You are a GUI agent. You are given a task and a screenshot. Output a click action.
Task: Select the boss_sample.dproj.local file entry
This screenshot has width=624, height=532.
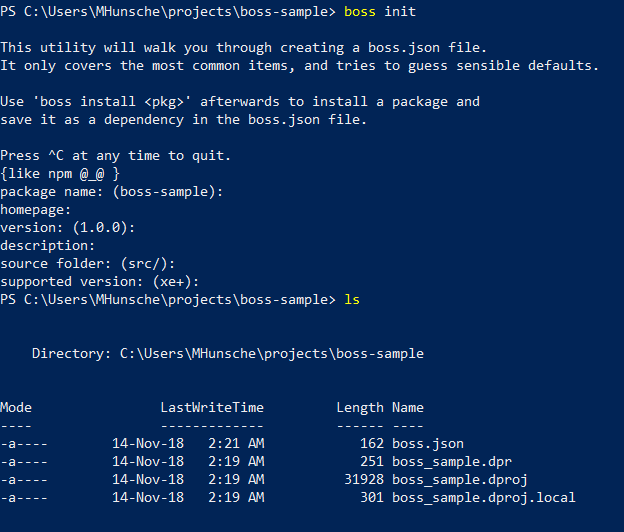point(484,497)
